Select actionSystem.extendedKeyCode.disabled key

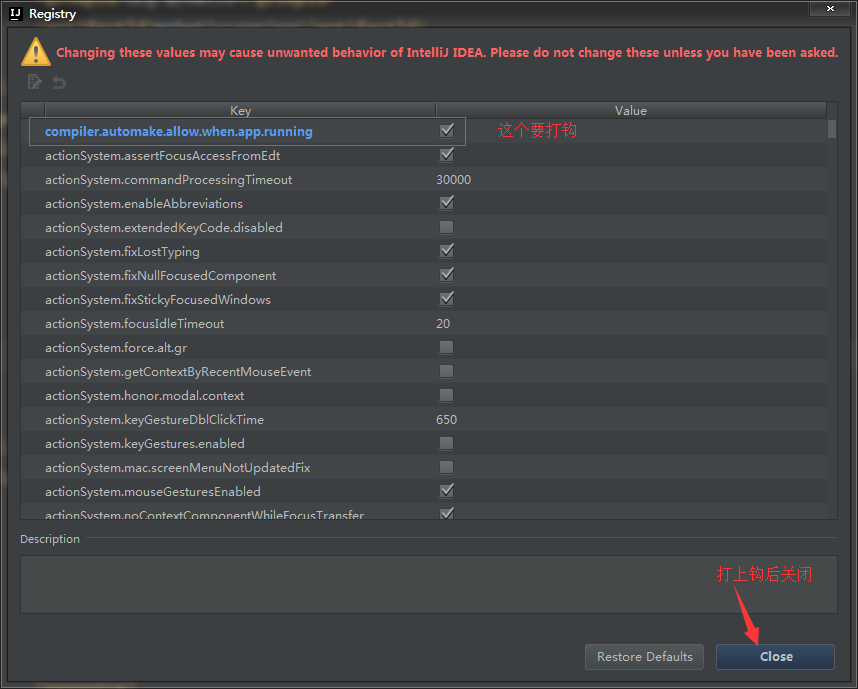tap(164, 228)
